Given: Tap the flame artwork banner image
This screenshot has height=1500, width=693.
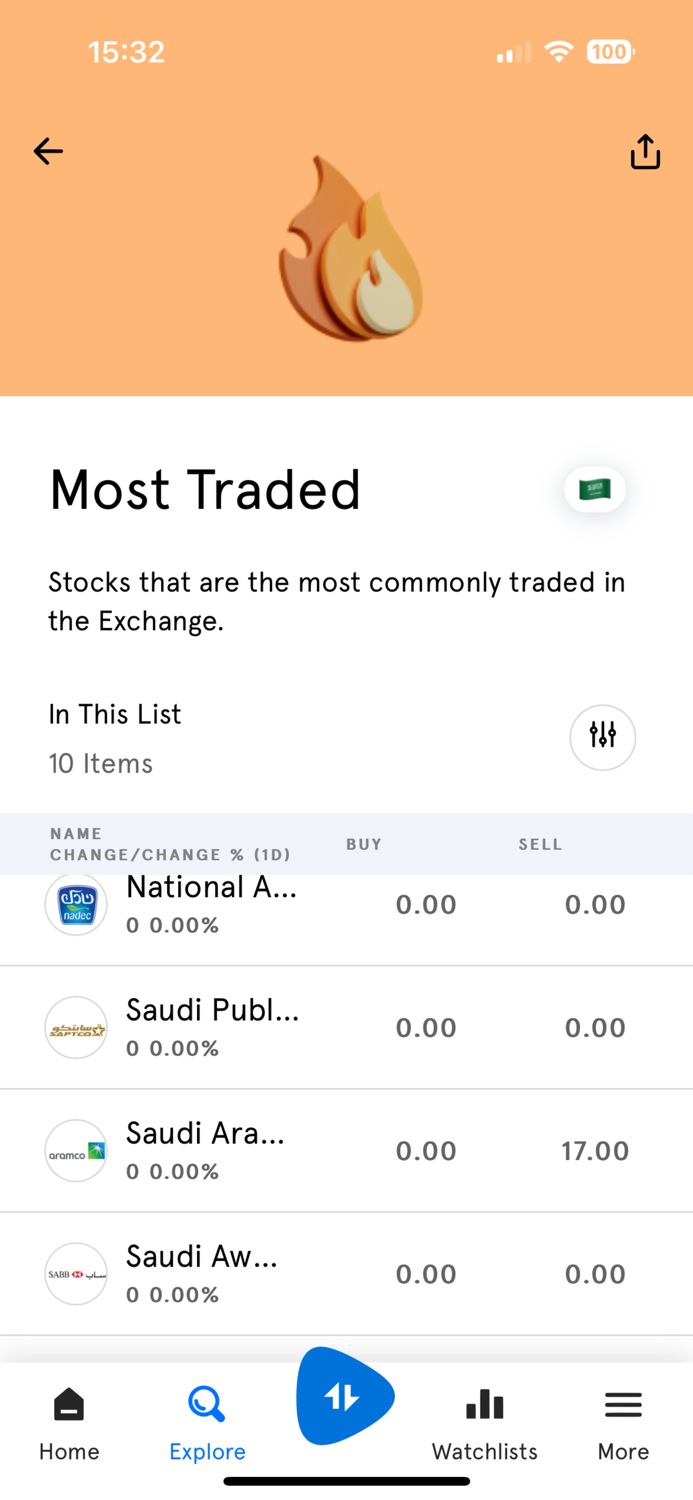Looking at the screenshot, I should click(x=349, y=250).
